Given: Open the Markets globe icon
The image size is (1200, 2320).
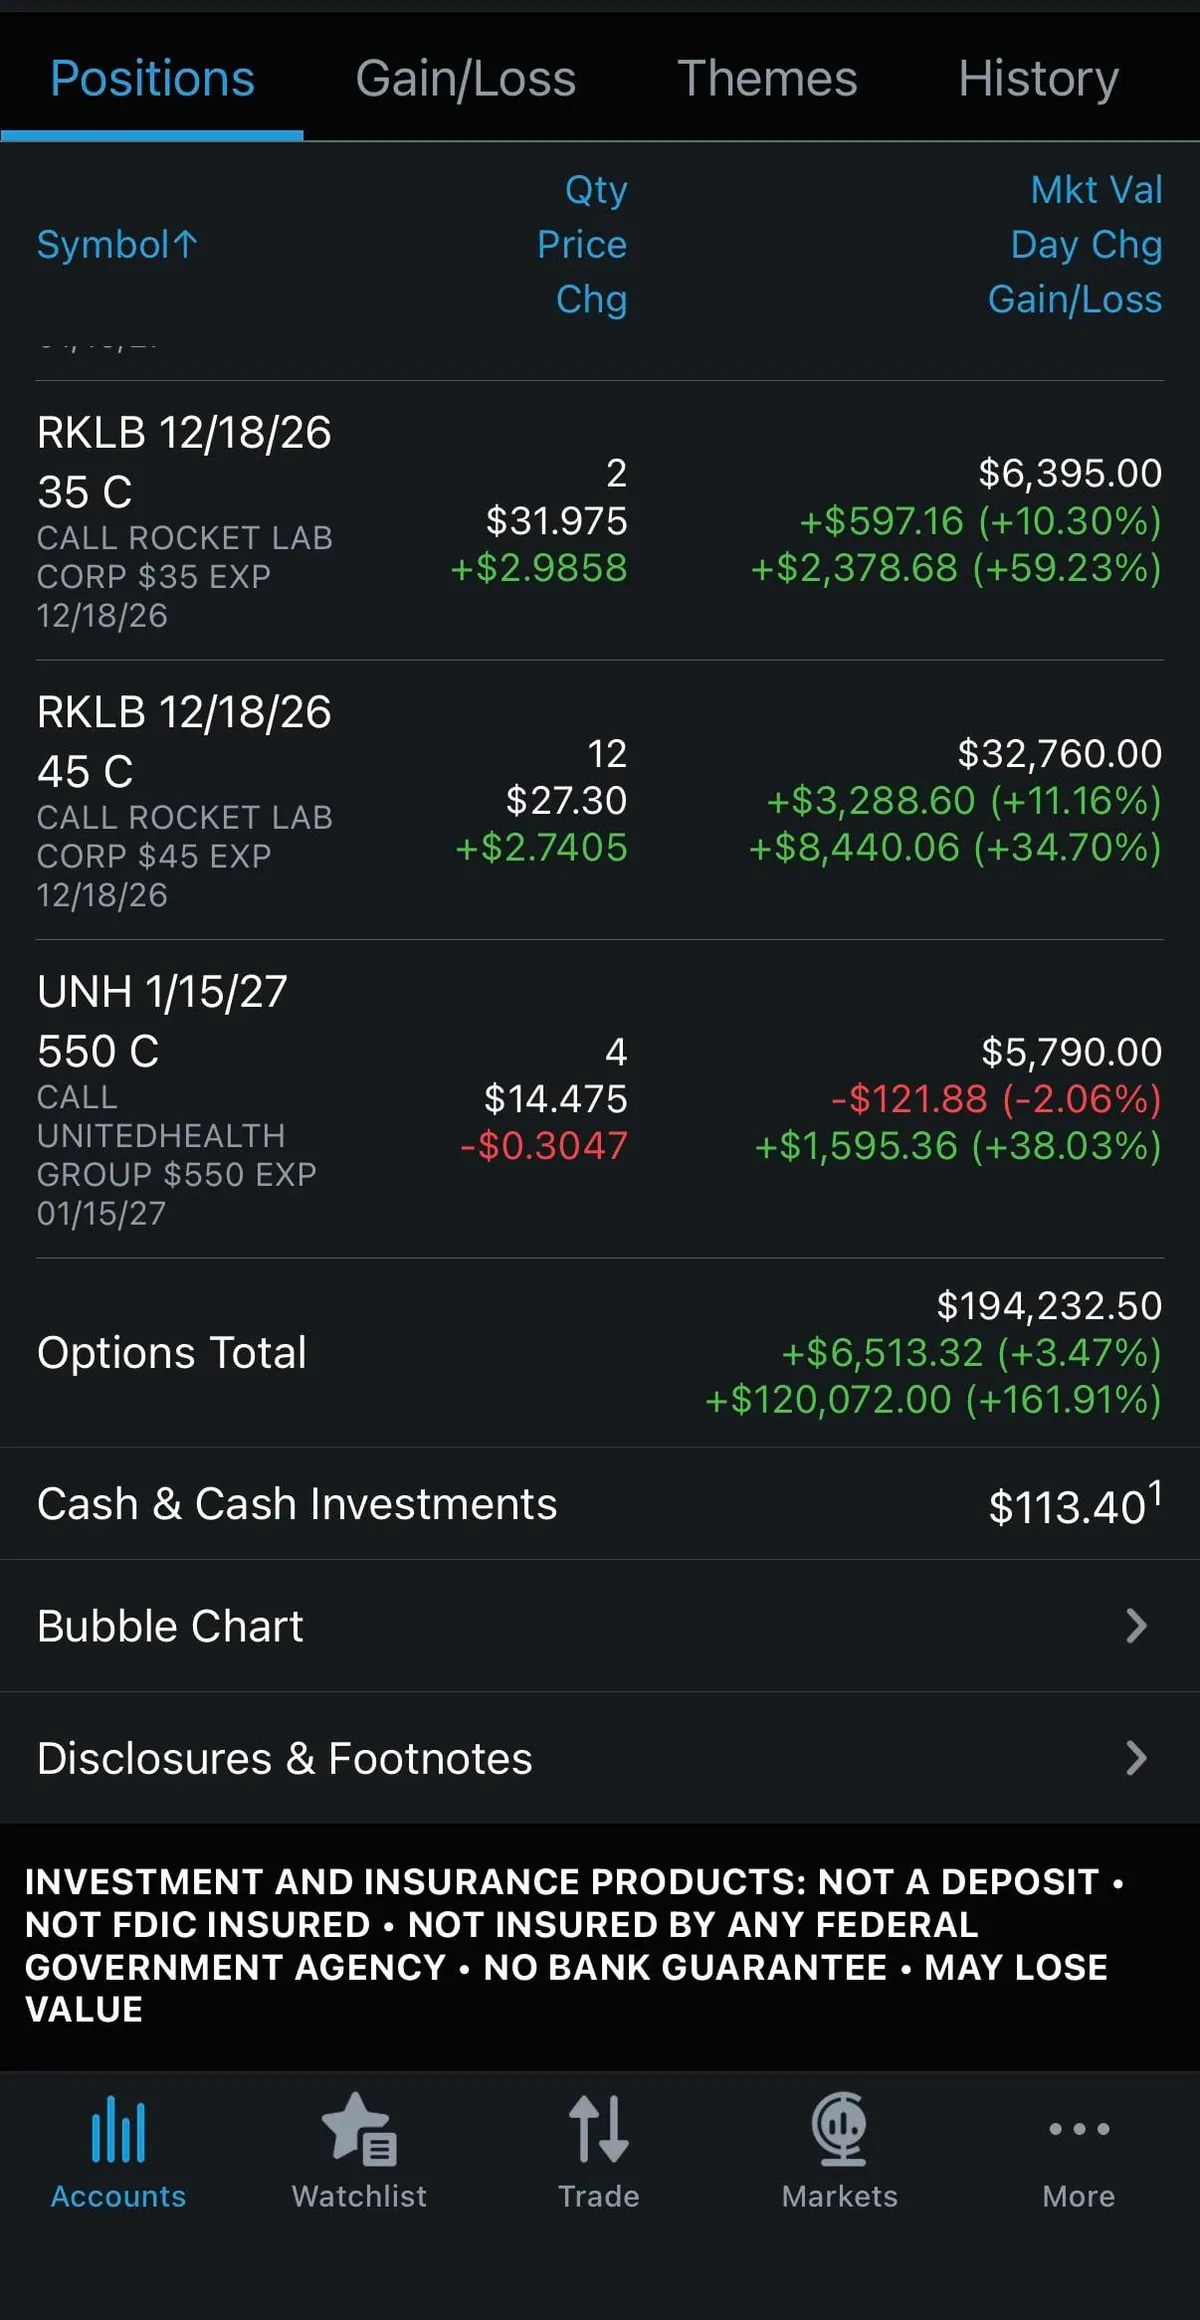Looking at the screenshot, I should pos(839,2129).
